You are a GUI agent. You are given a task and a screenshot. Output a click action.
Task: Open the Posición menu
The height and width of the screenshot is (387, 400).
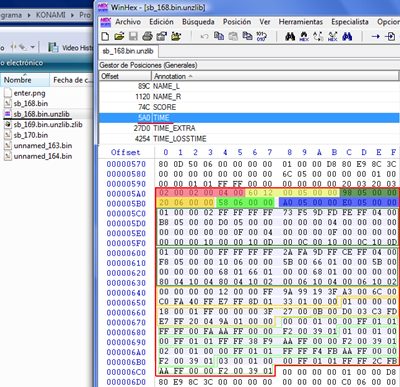(237, 22)
